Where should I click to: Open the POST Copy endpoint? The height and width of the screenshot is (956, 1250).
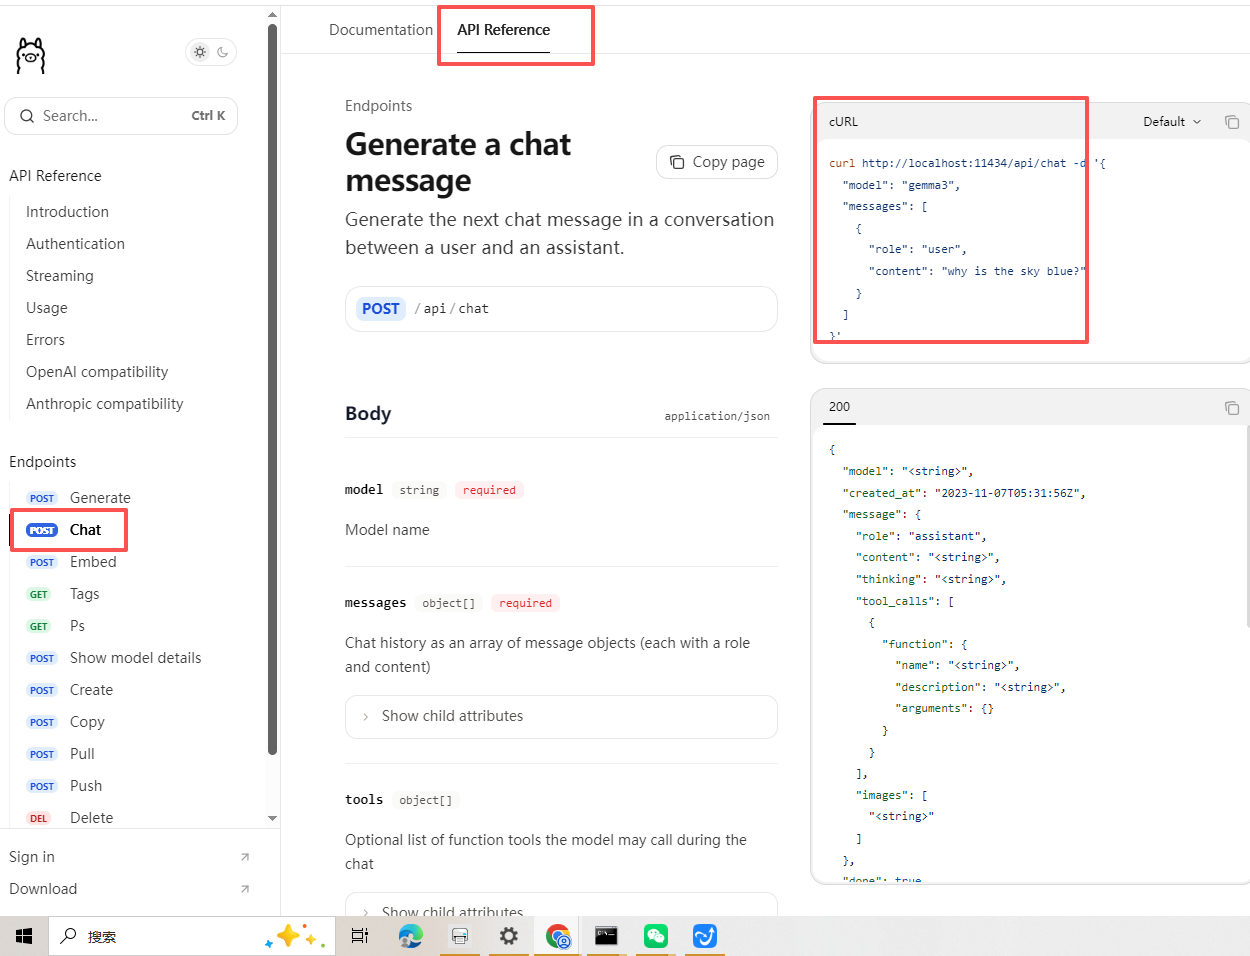(x=65, y=722)
